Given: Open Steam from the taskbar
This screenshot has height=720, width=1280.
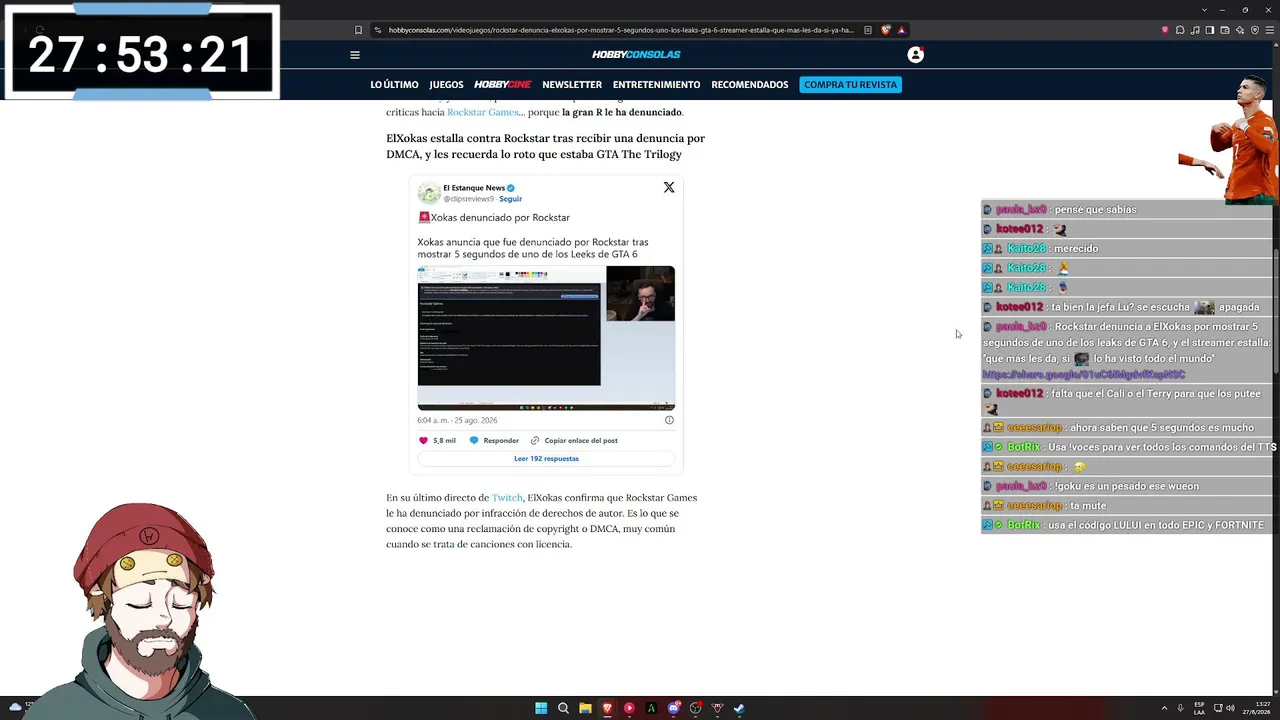Looking at the screenshot, I should click(739, 708).
